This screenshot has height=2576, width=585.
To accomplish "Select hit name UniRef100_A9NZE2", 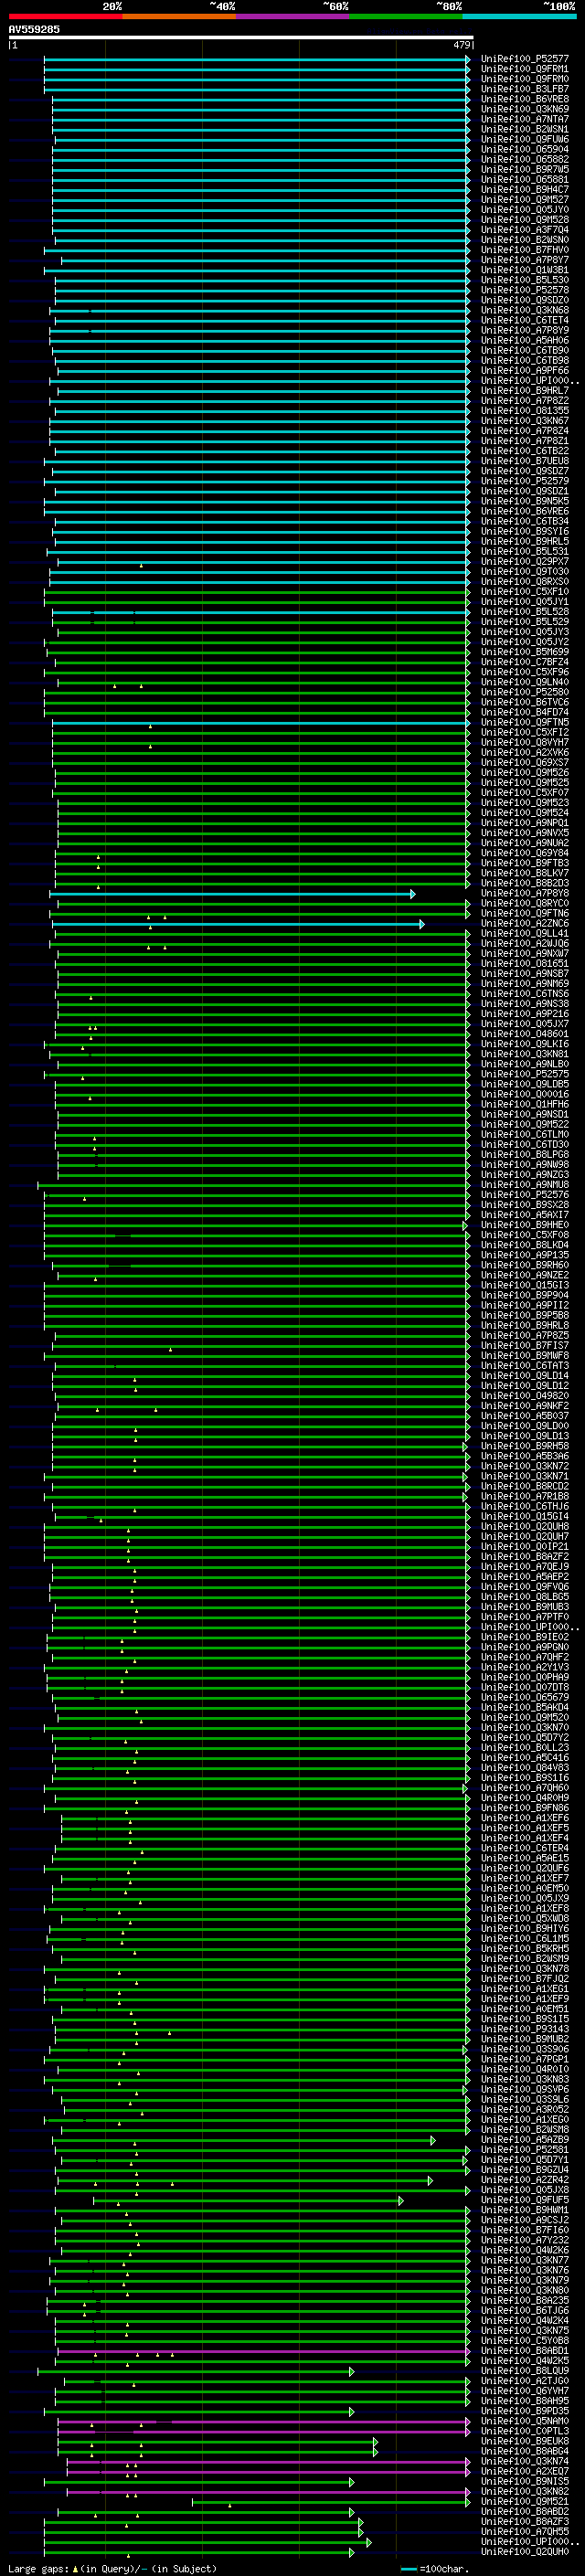I will 525,1275.
